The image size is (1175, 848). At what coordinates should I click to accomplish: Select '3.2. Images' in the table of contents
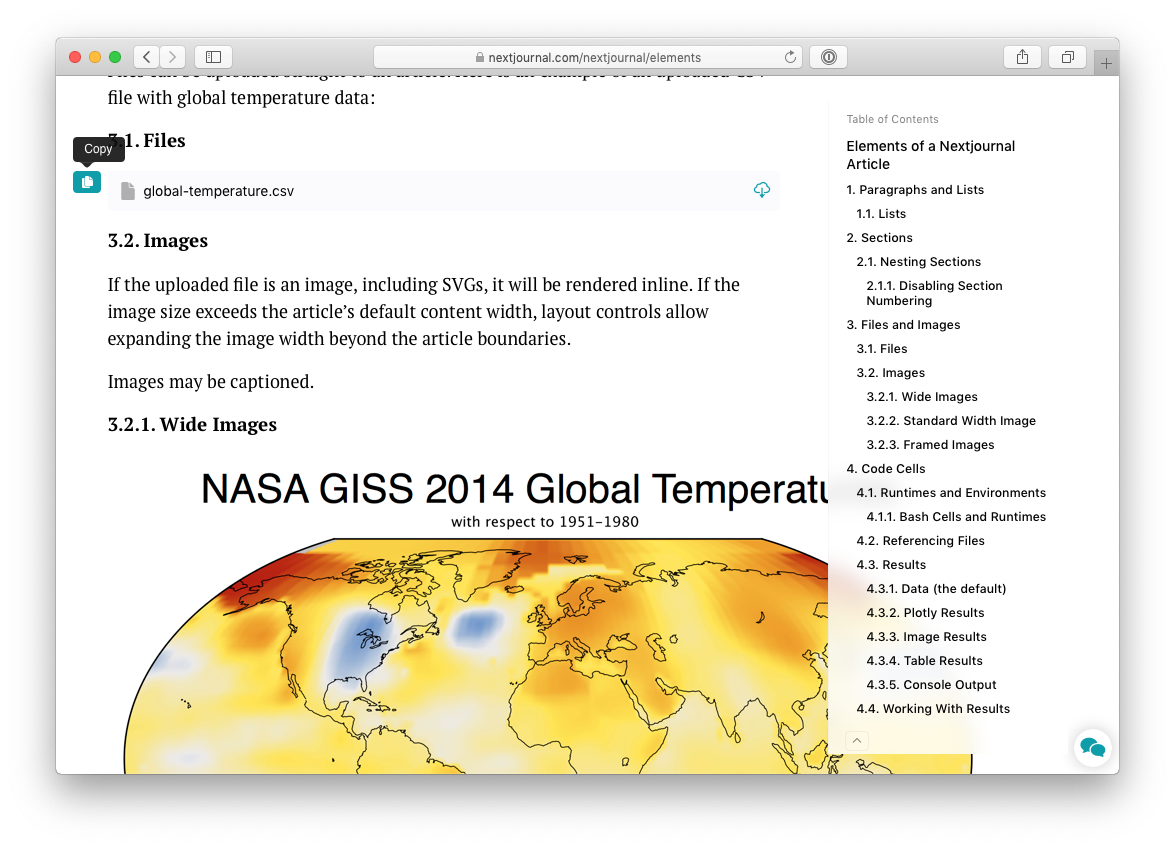click(x=891, y=372)
